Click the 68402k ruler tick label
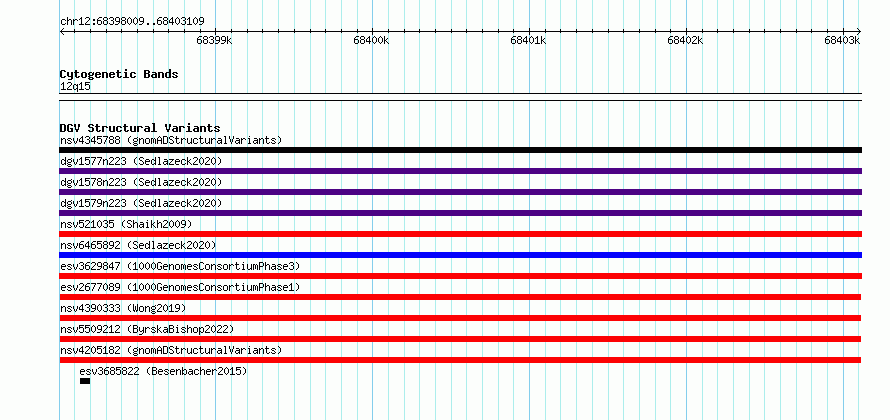Image resolution: width=890 pixels, height=420 pixels. (x=685, y=40)
